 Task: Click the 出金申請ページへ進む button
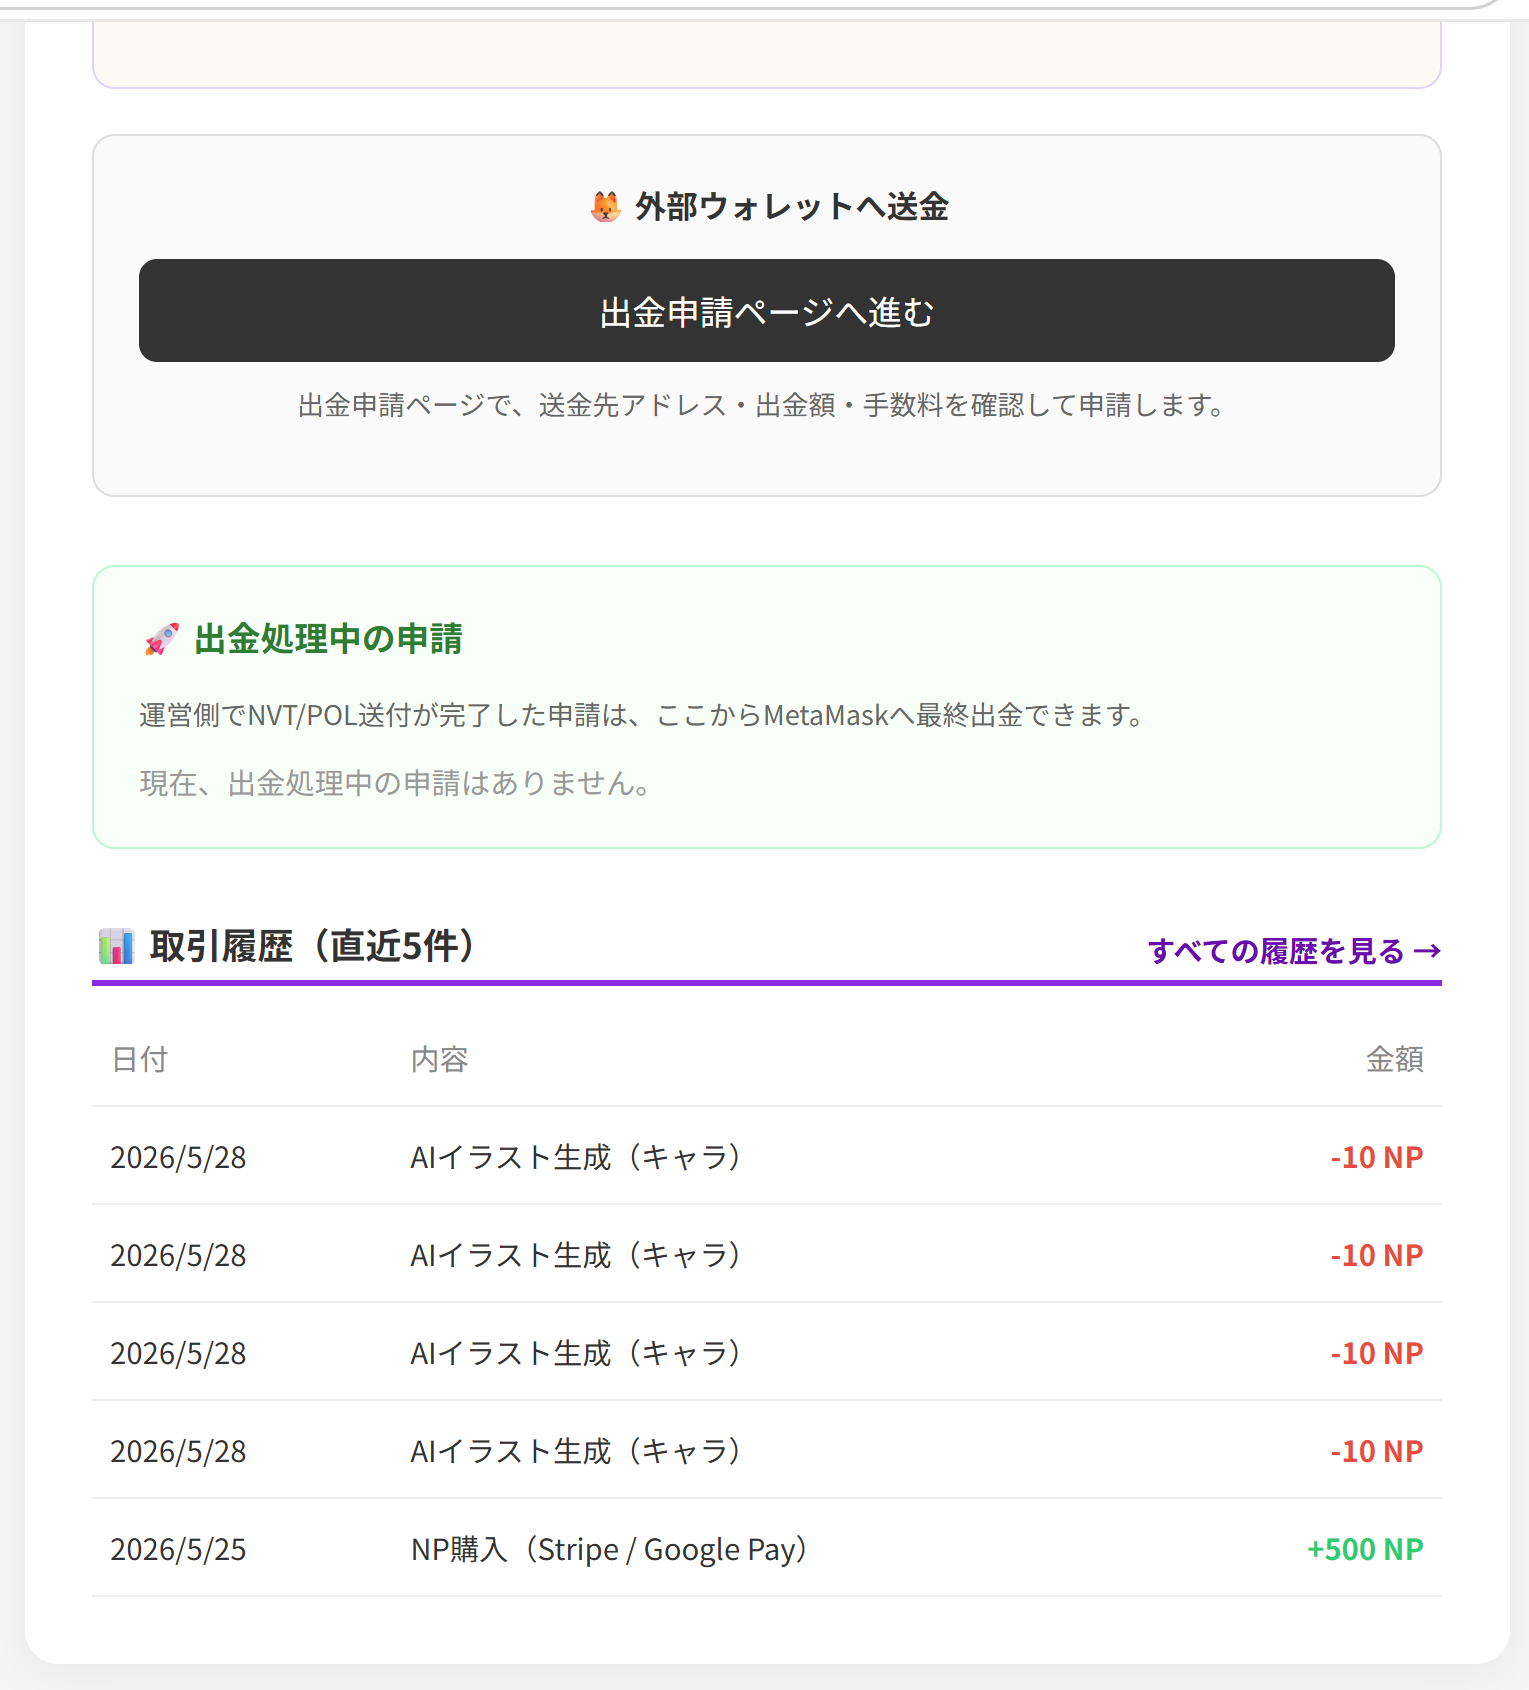pos(766,310)
